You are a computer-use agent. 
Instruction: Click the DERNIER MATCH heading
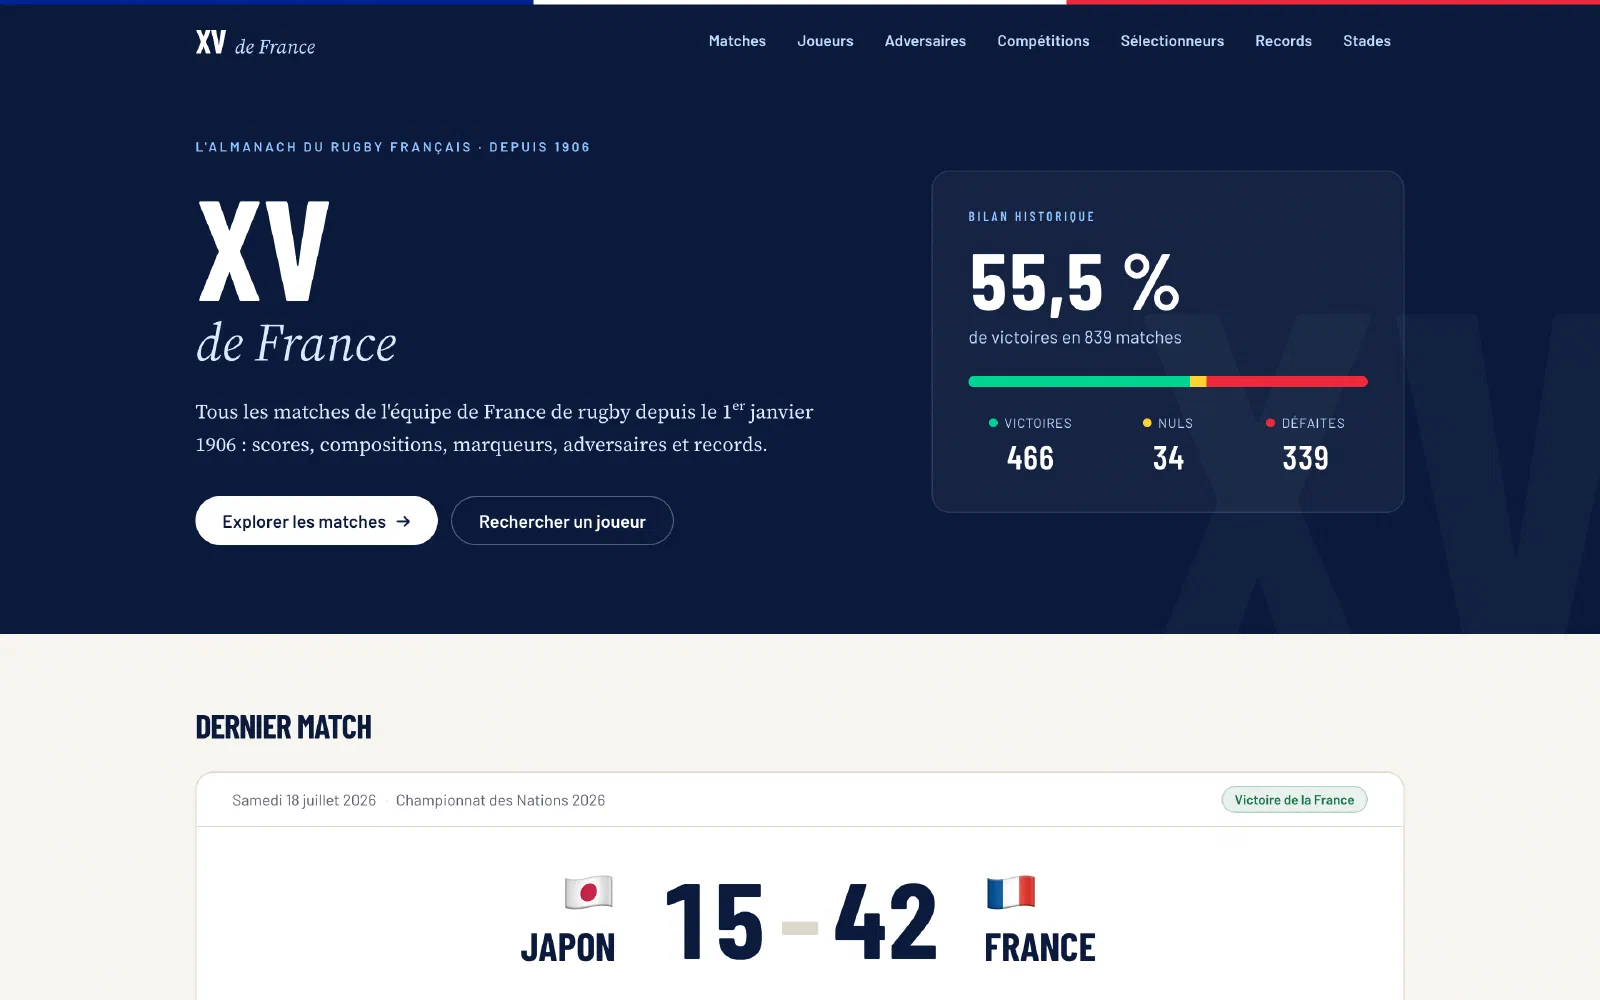point(284,727)
